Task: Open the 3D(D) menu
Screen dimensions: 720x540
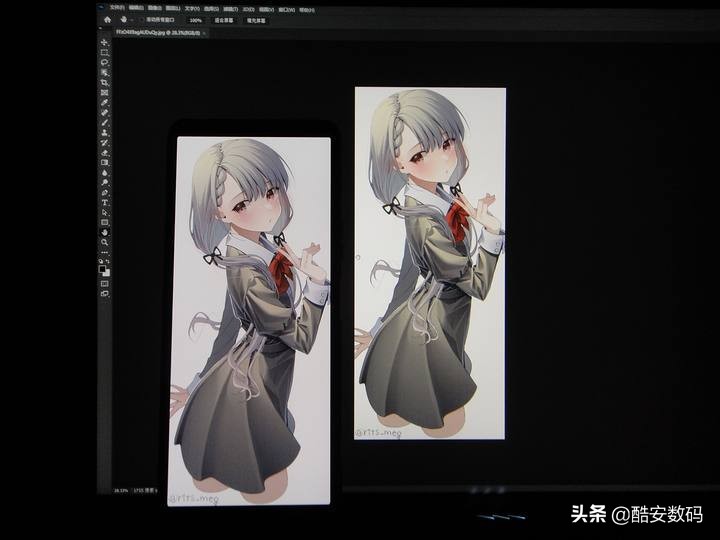Action: [249, 10]
